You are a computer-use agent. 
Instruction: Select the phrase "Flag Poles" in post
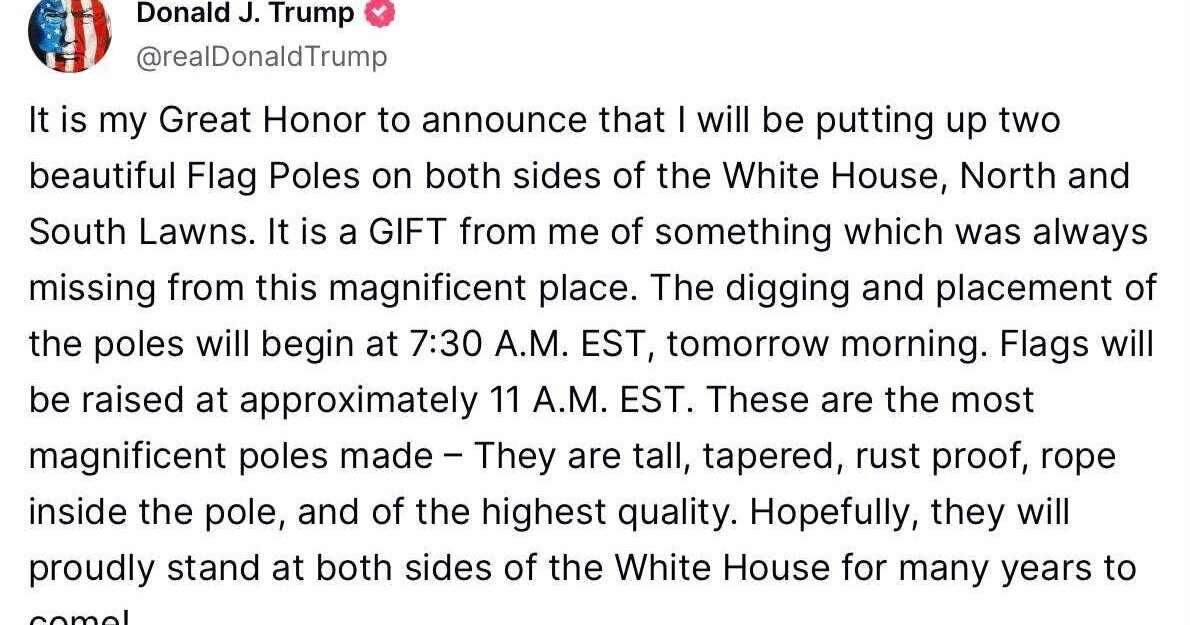click(x=273, y=176)
